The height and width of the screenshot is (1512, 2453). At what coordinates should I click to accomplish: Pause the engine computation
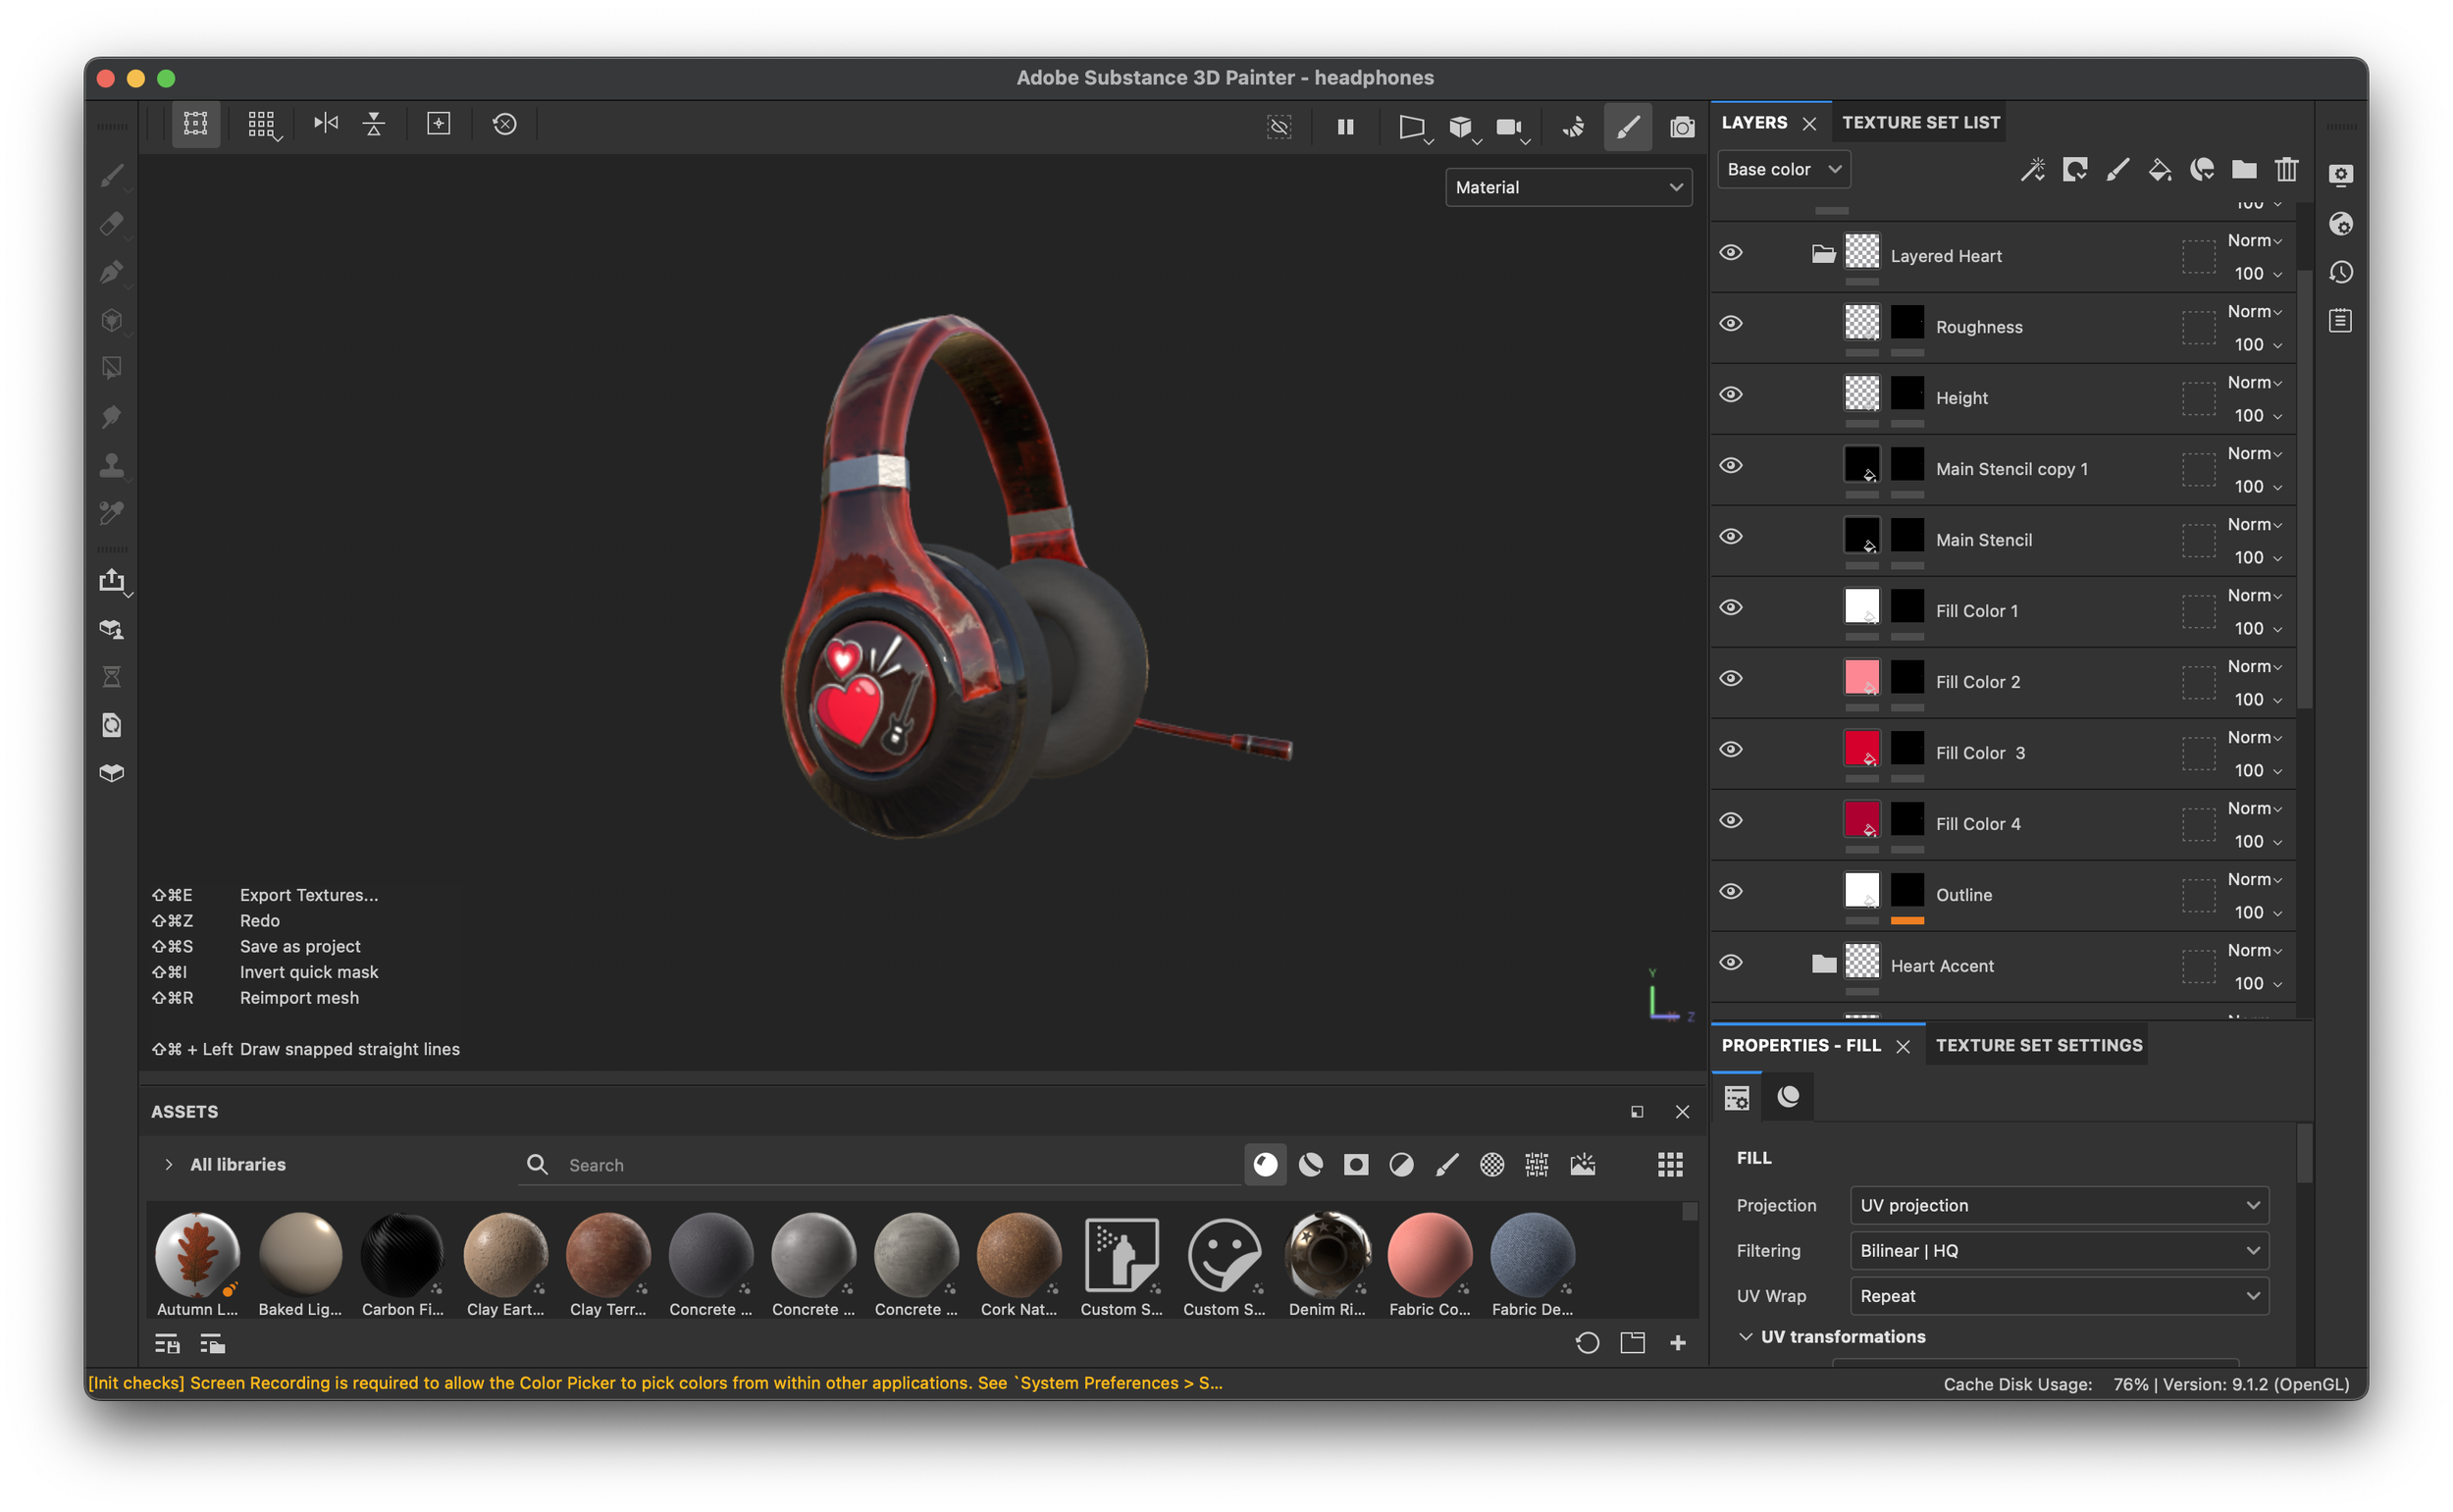1345,127
